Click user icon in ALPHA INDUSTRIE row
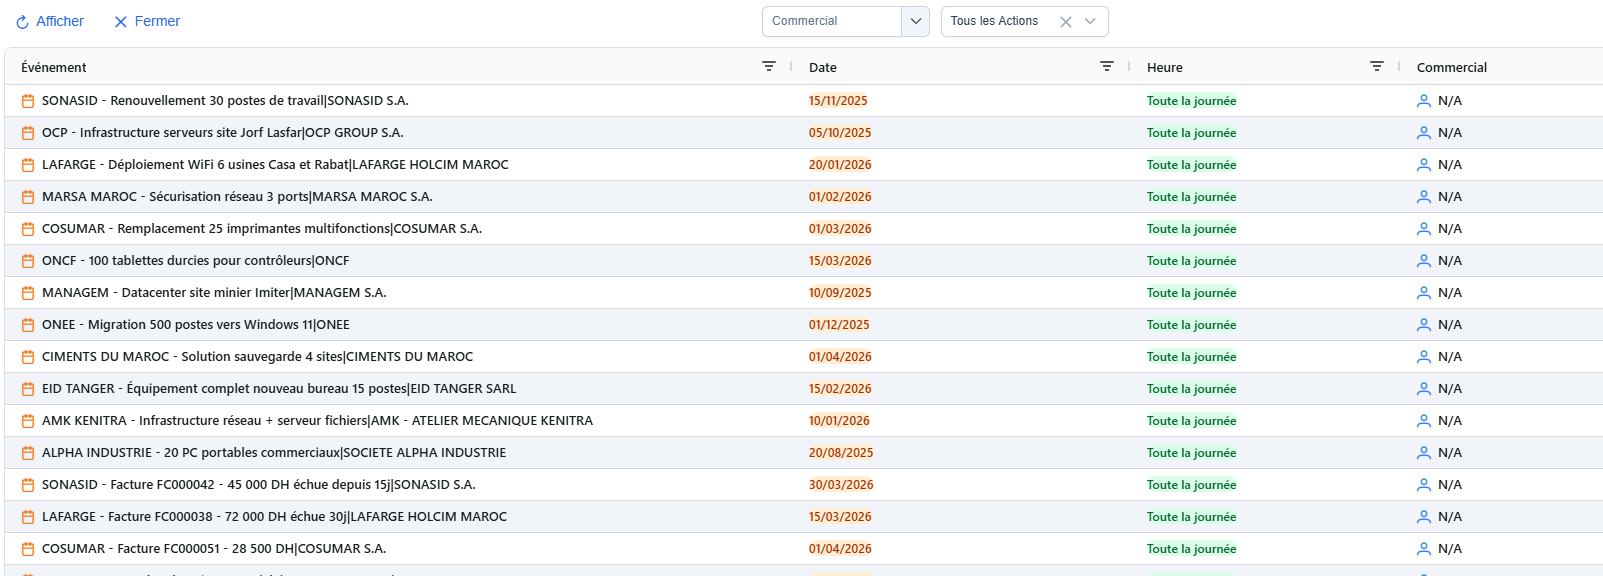 click(1424, 453)
